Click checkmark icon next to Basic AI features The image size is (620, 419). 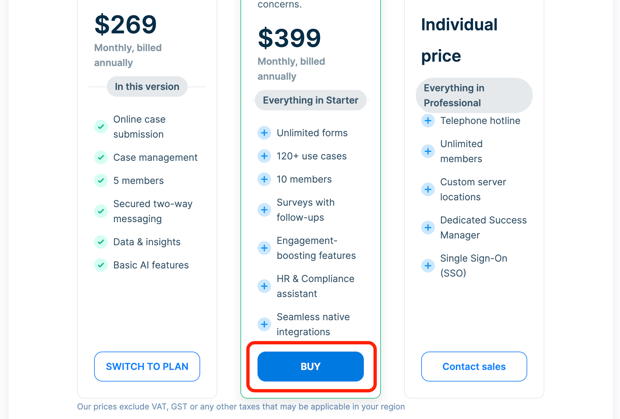[x=101, y=265]
